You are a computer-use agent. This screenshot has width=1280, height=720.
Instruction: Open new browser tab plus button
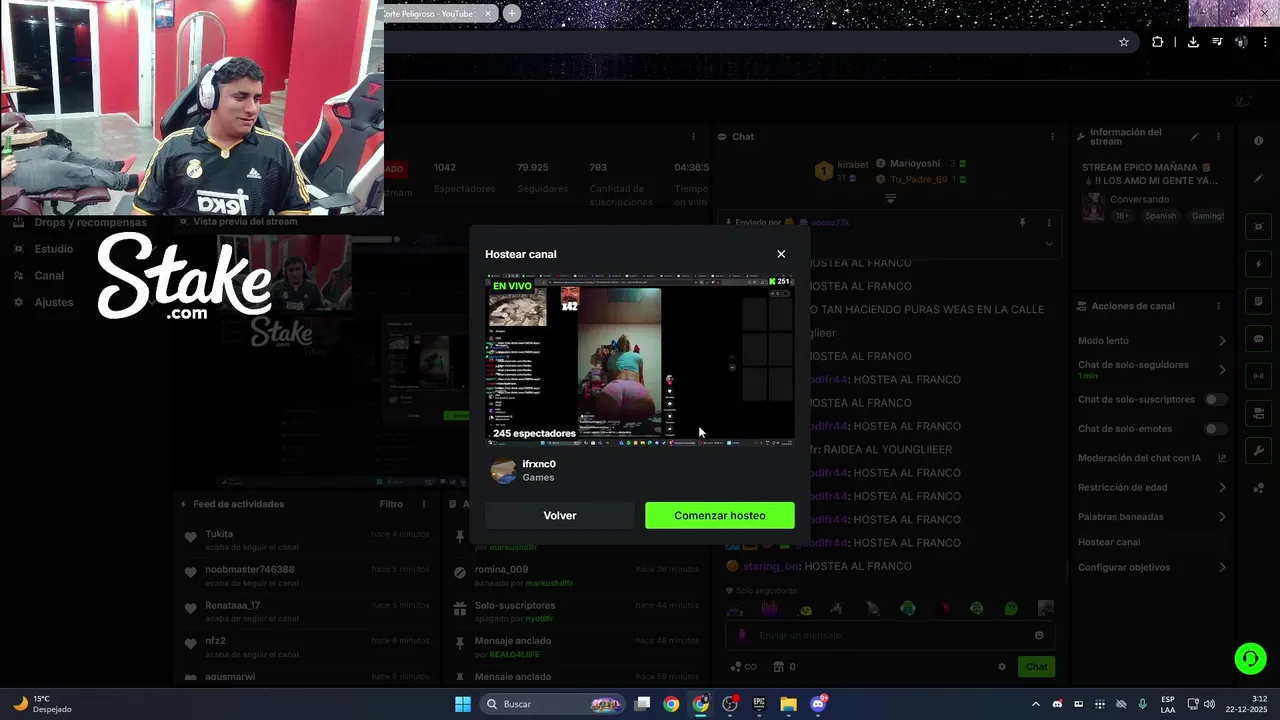512,13
